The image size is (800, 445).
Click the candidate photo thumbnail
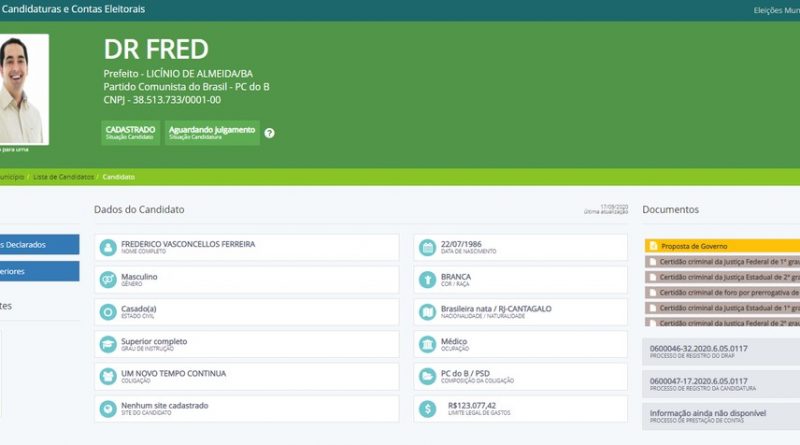22,89
